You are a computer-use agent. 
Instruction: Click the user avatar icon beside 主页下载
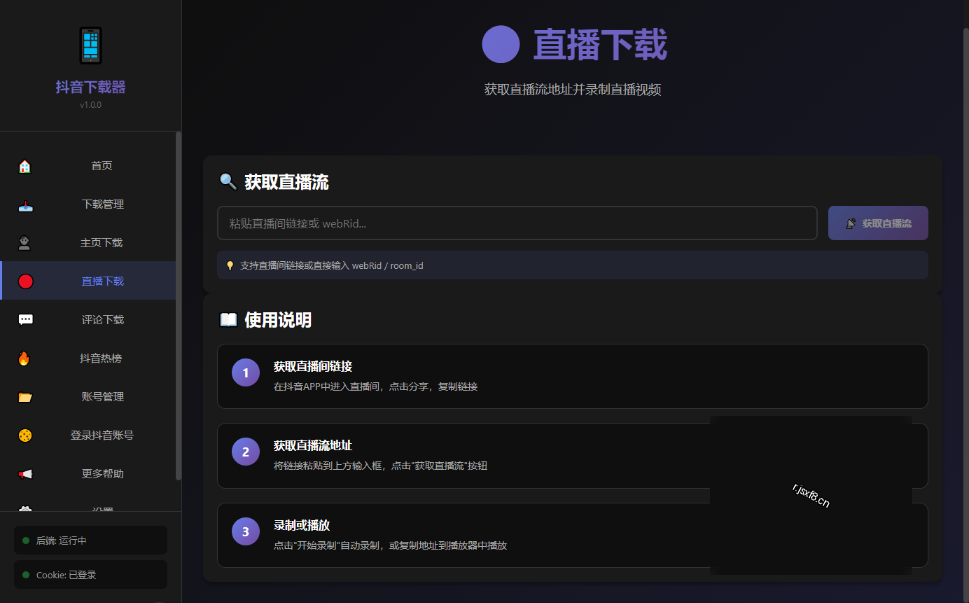coord(25,243)
